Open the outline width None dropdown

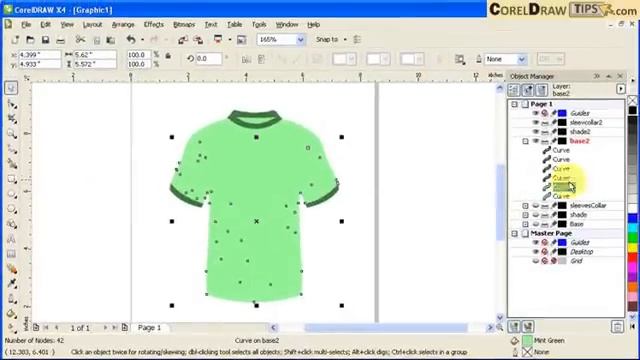coord(522,60)
